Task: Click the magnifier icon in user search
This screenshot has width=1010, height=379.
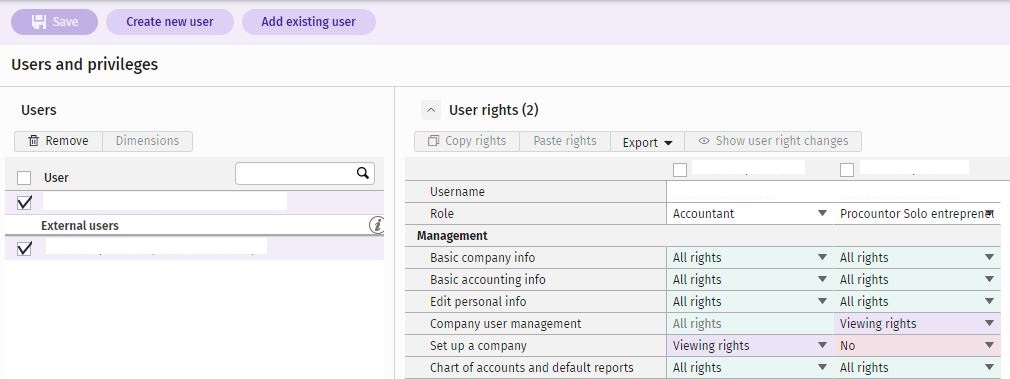Action: [x=363, y=173]
